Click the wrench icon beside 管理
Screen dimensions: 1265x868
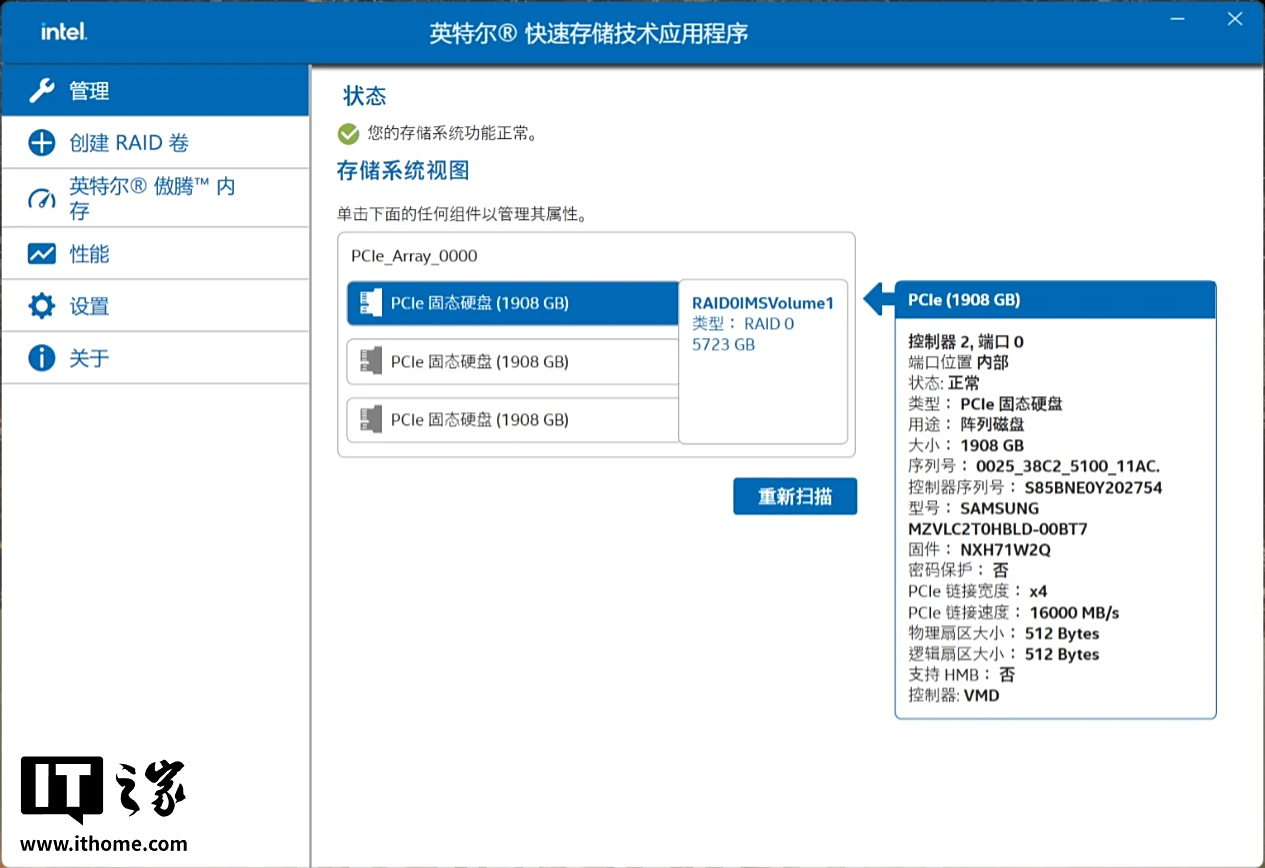coord(42,91)
